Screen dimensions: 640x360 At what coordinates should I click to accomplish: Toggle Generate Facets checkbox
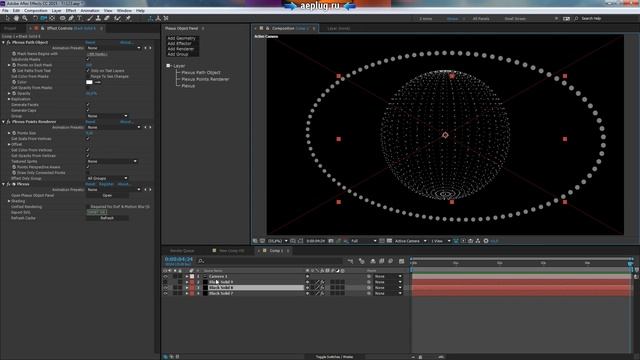point(88,104)
